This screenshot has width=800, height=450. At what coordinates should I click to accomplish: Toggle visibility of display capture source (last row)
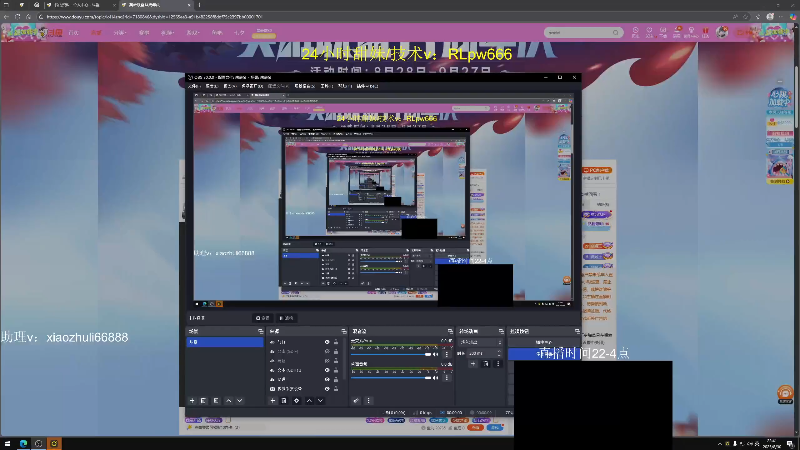(327, 389)
